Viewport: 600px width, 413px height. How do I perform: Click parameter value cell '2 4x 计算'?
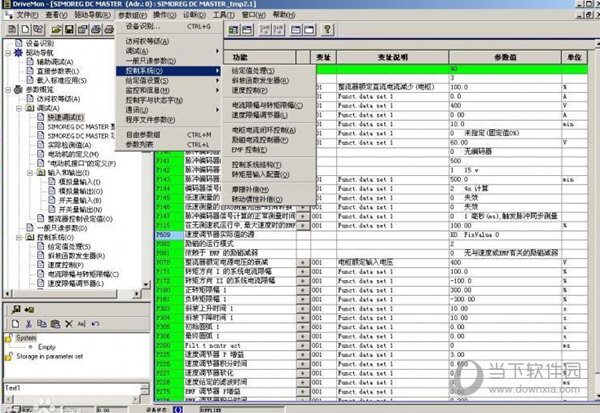coord(505,188)
